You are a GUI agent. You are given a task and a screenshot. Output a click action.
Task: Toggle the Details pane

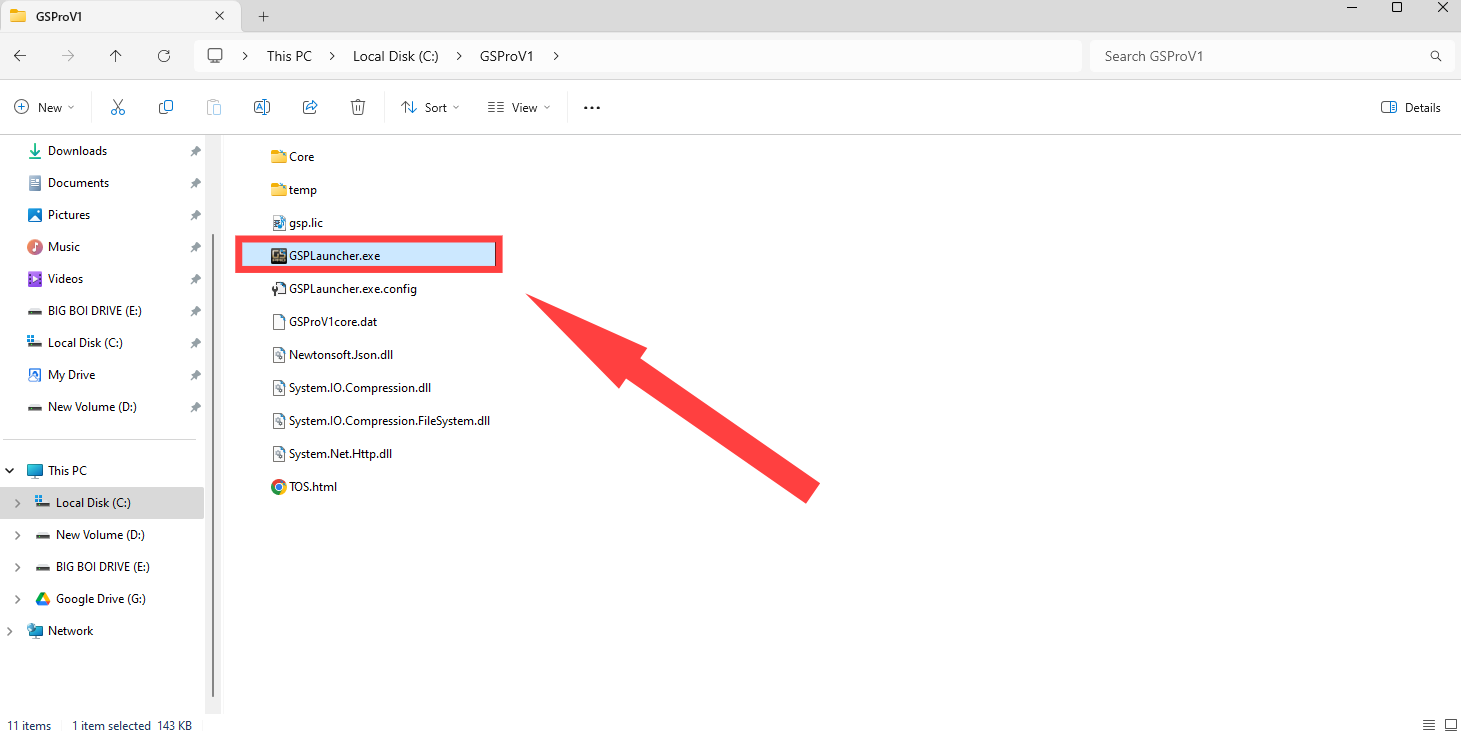click(1411, 107)
